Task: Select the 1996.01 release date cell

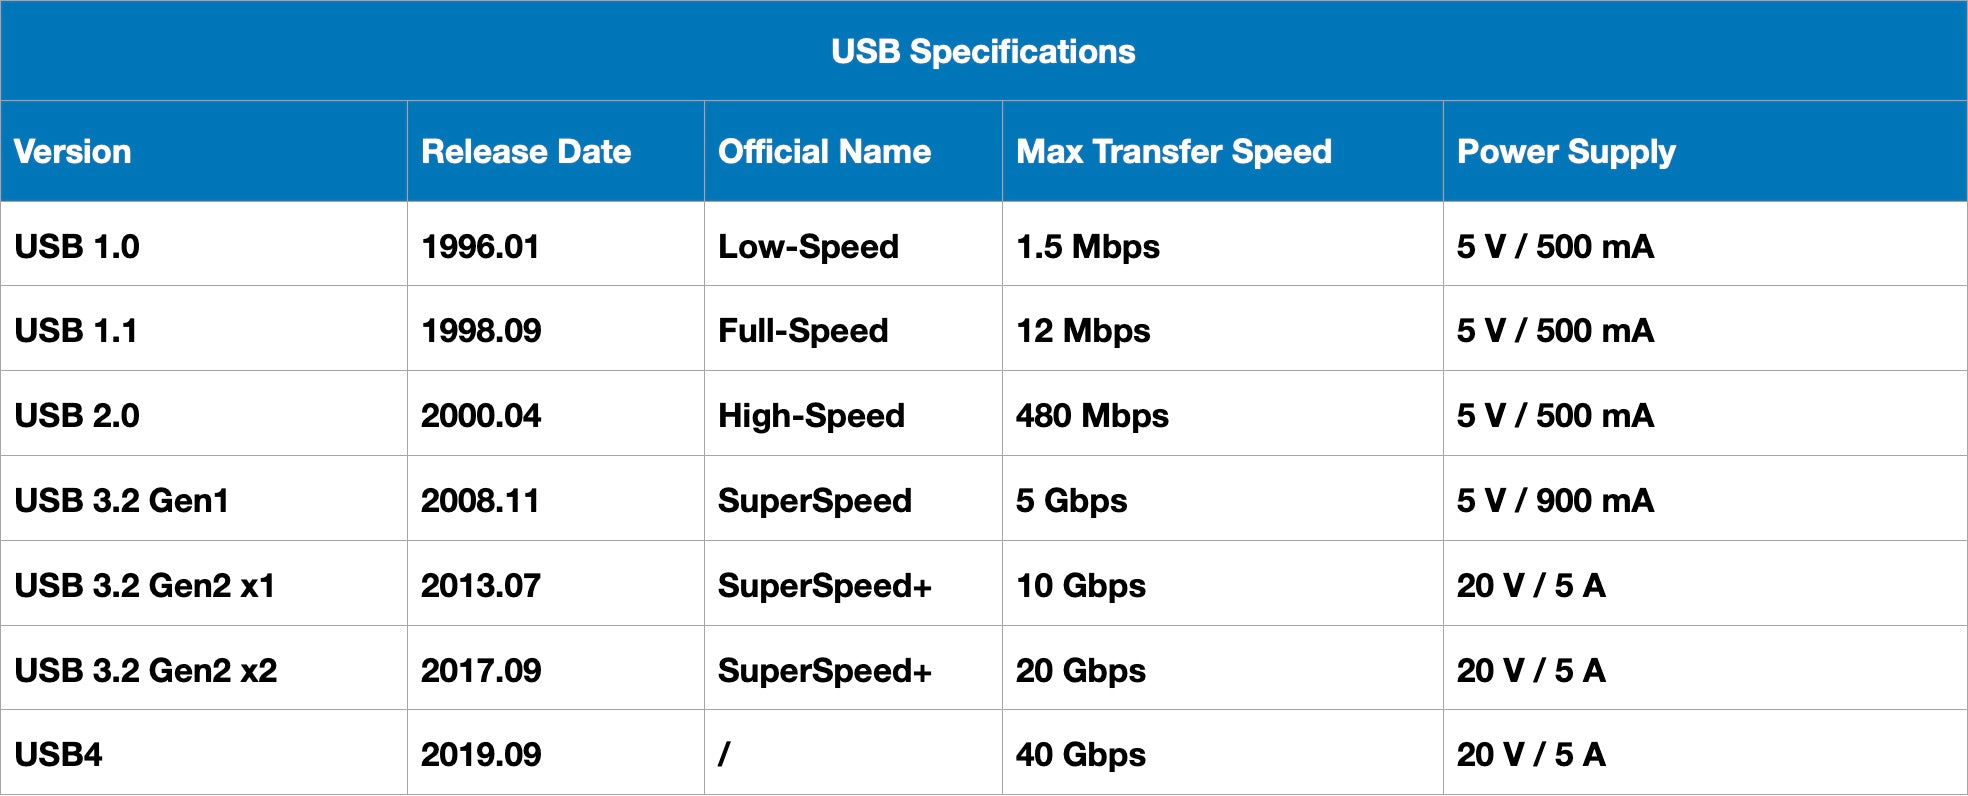Action: point(480,246)
